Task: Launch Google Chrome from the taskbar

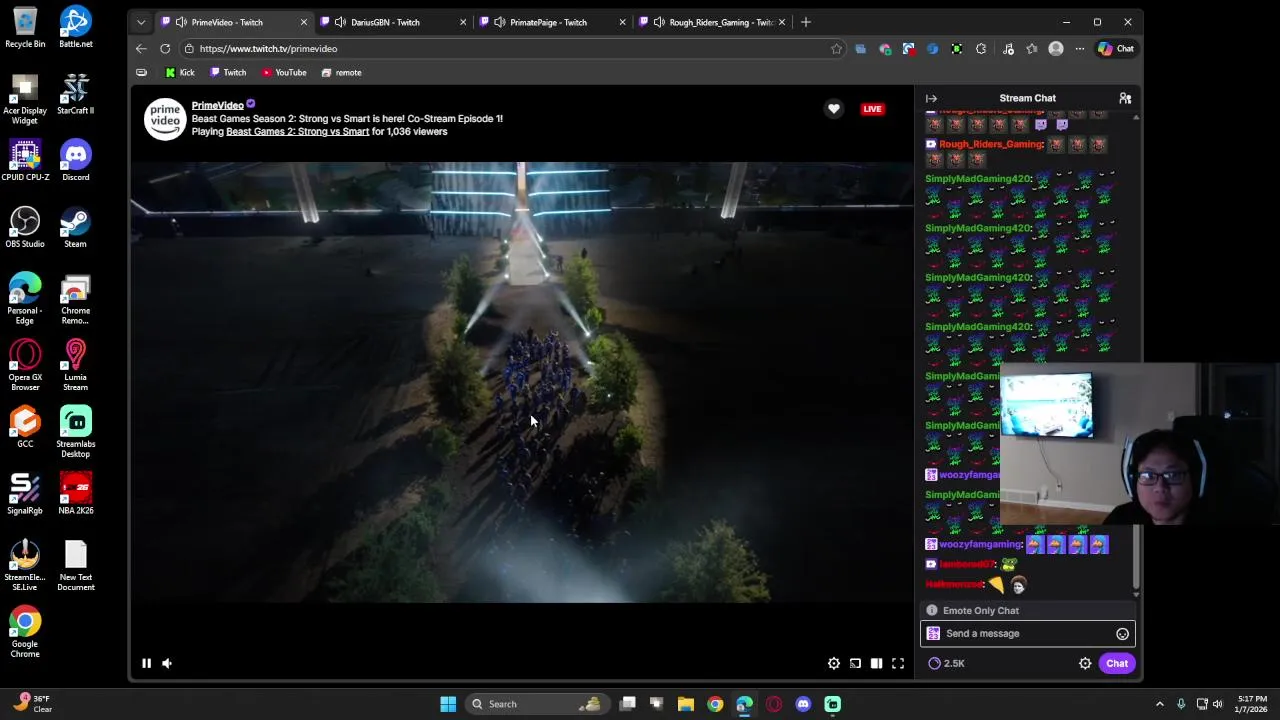Action: point(715,704)
